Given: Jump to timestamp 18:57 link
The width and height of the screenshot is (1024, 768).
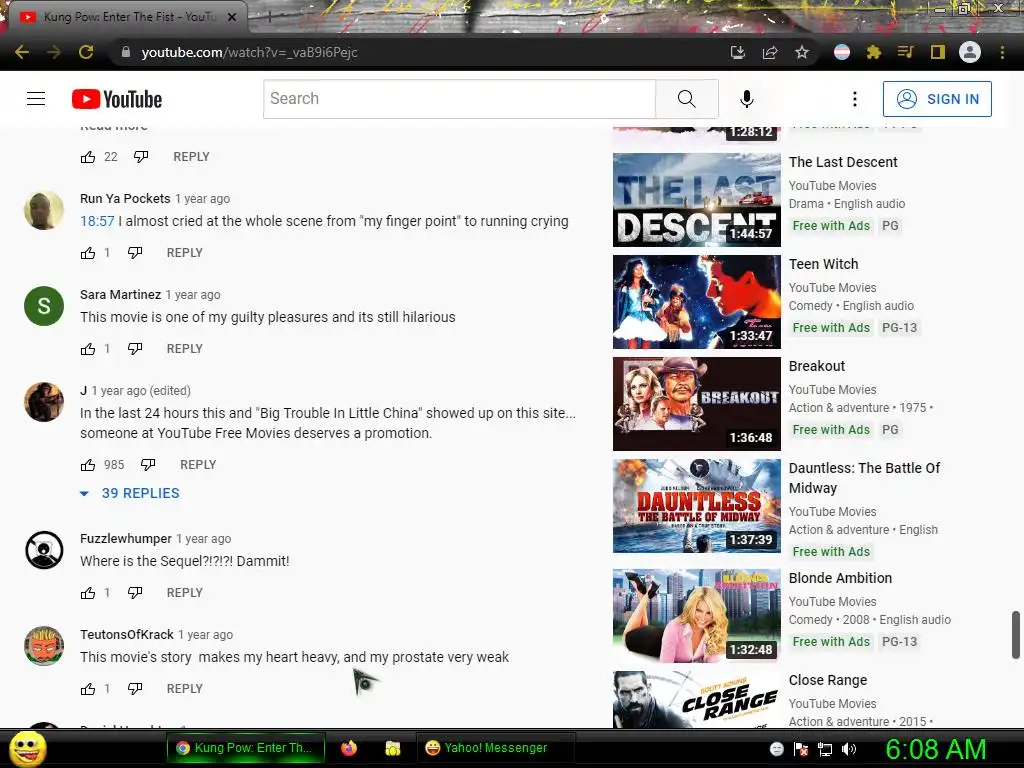Looking at the screenshot, I should point(97,221).
